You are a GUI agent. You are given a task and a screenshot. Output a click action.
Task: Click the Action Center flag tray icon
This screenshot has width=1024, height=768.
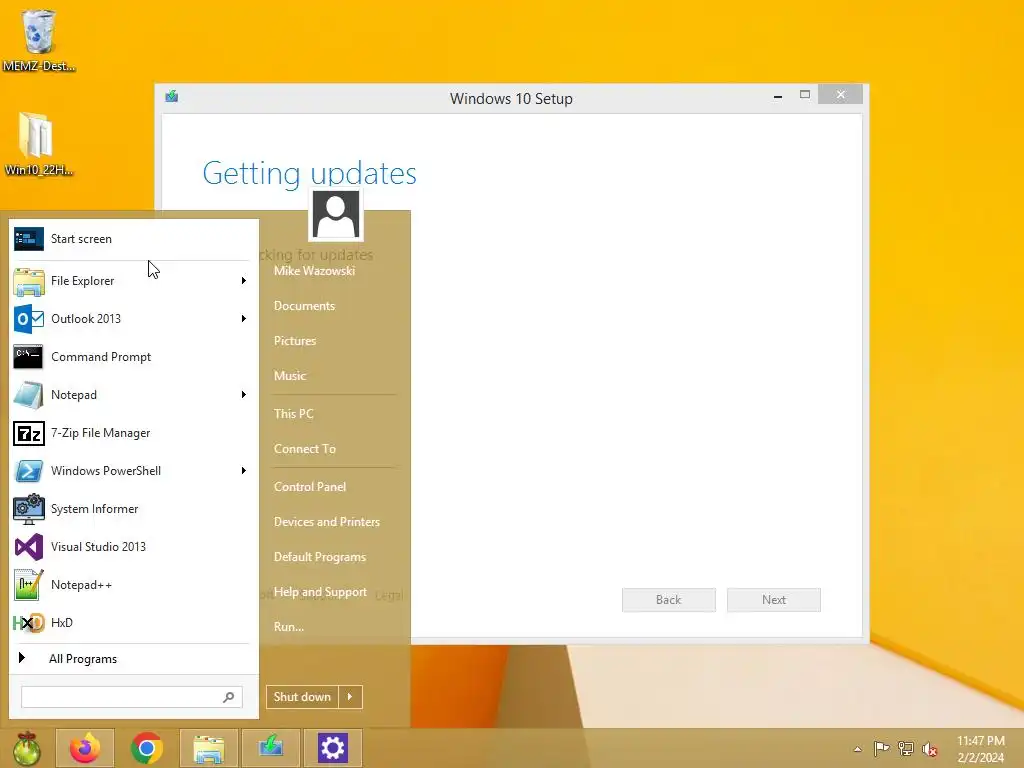pos(882,748)
